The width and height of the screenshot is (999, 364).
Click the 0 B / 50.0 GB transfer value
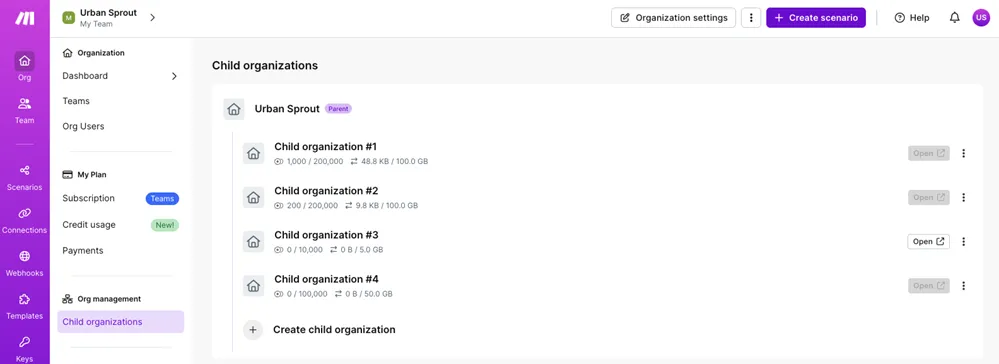[369, 294]
